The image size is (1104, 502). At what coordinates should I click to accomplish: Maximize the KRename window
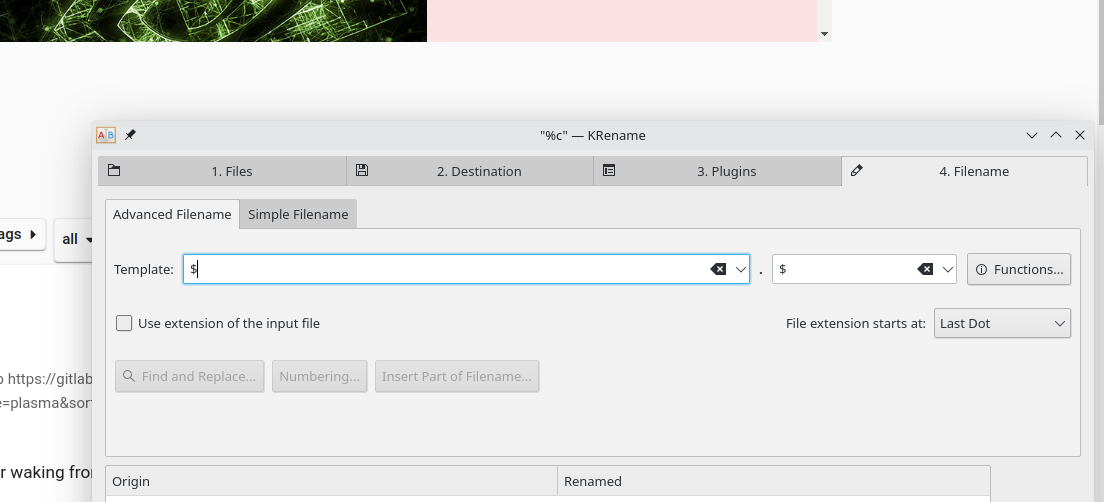[x=1056, y=135]
